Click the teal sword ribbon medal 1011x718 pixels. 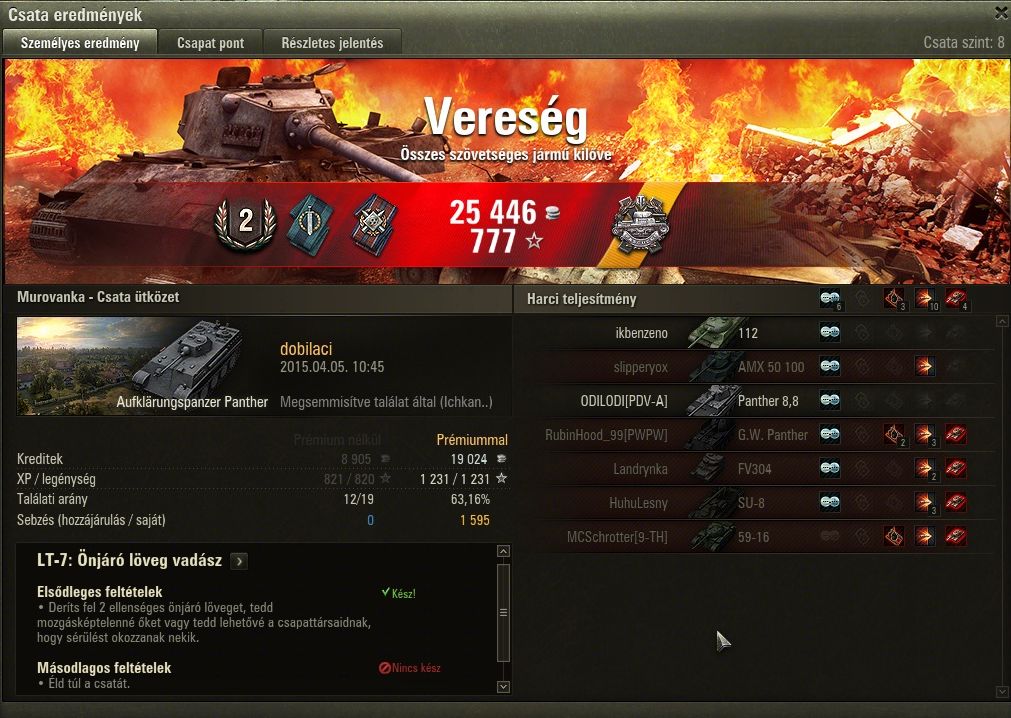point(311,223)
